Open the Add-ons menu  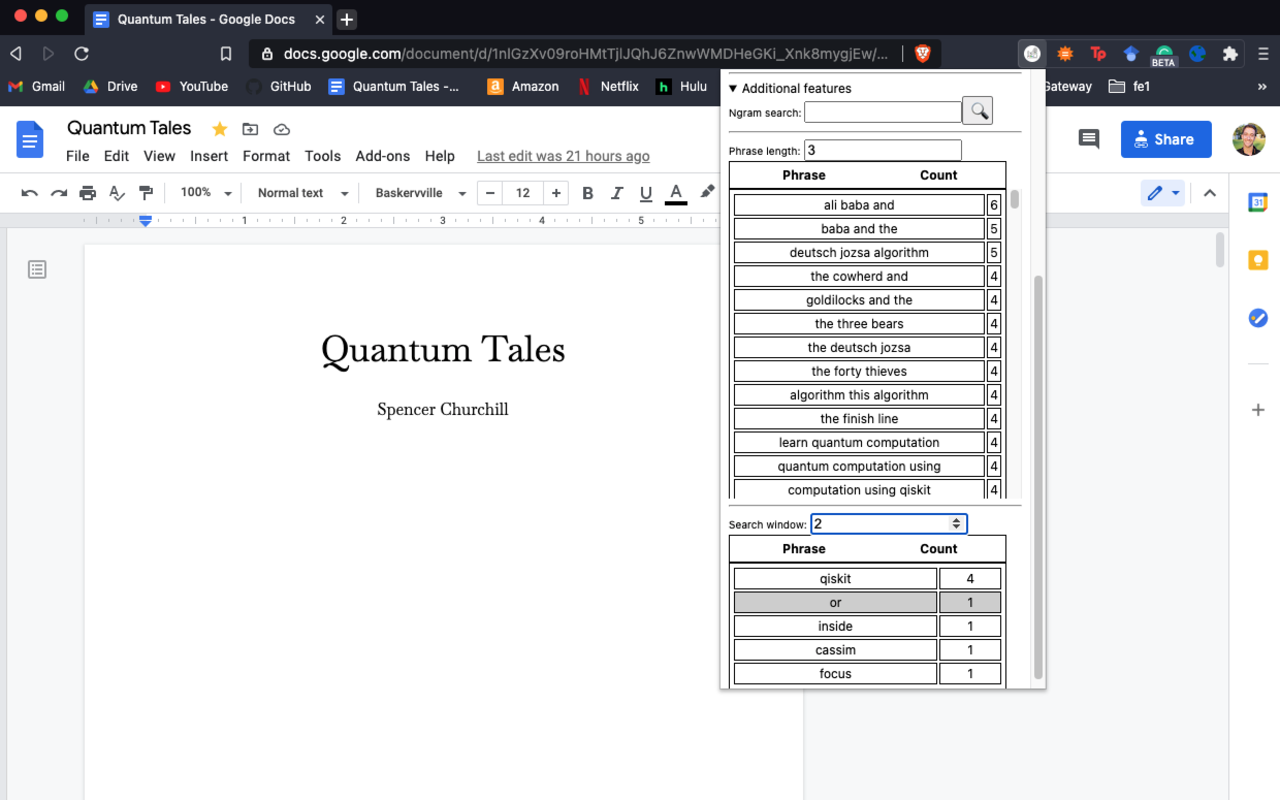(382, 156)
